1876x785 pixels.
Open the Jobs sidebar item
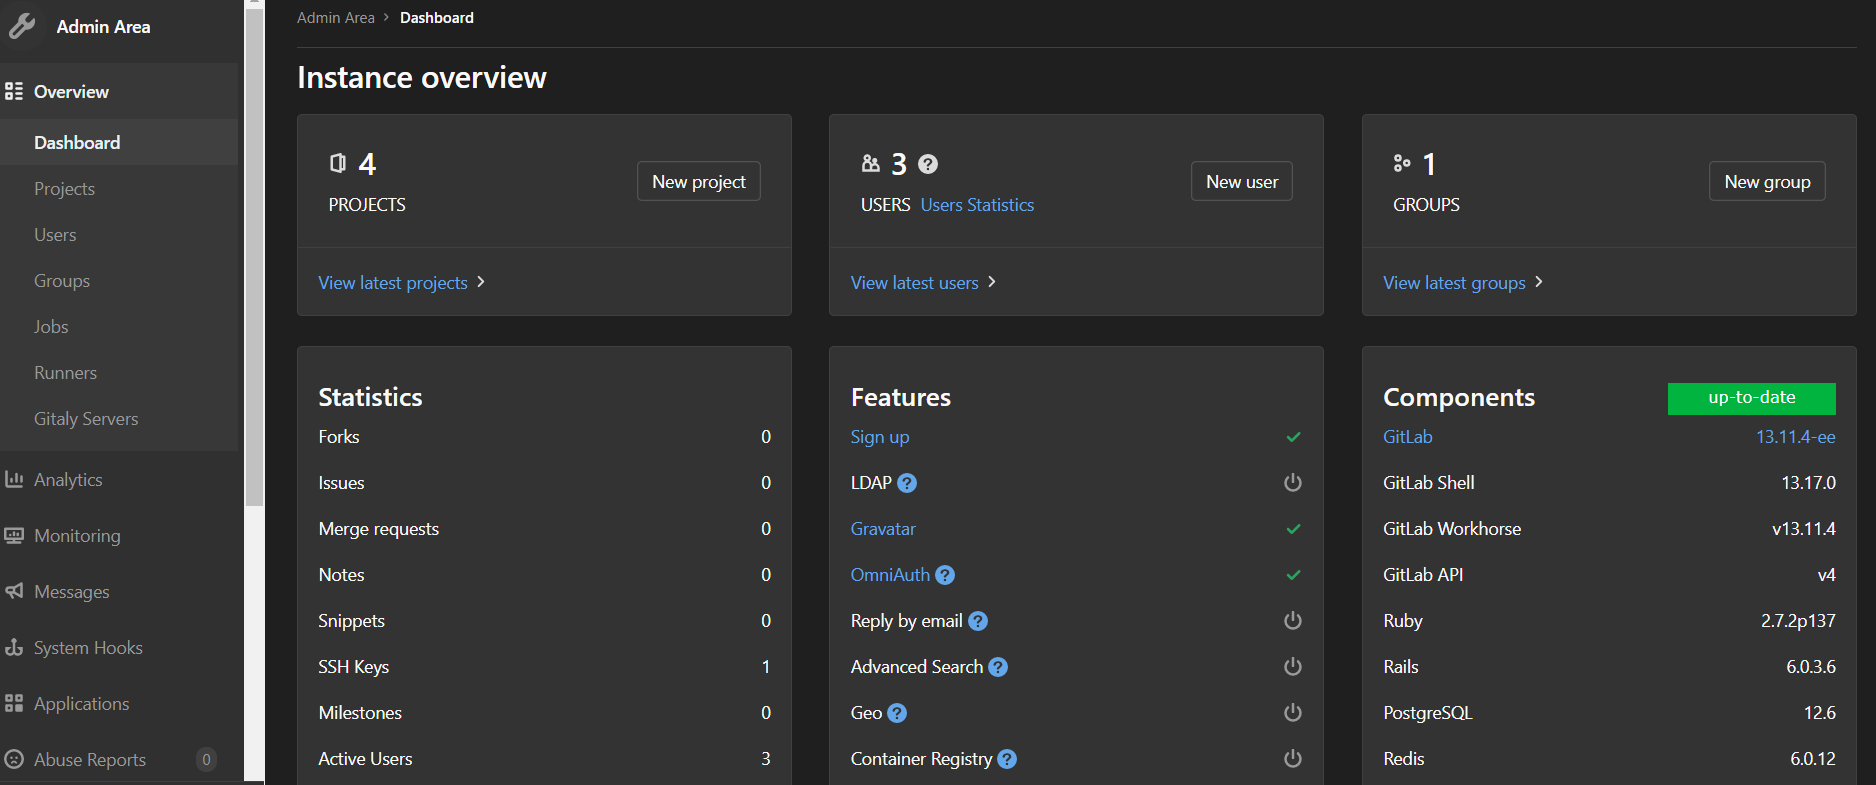[x=119, y=326]
